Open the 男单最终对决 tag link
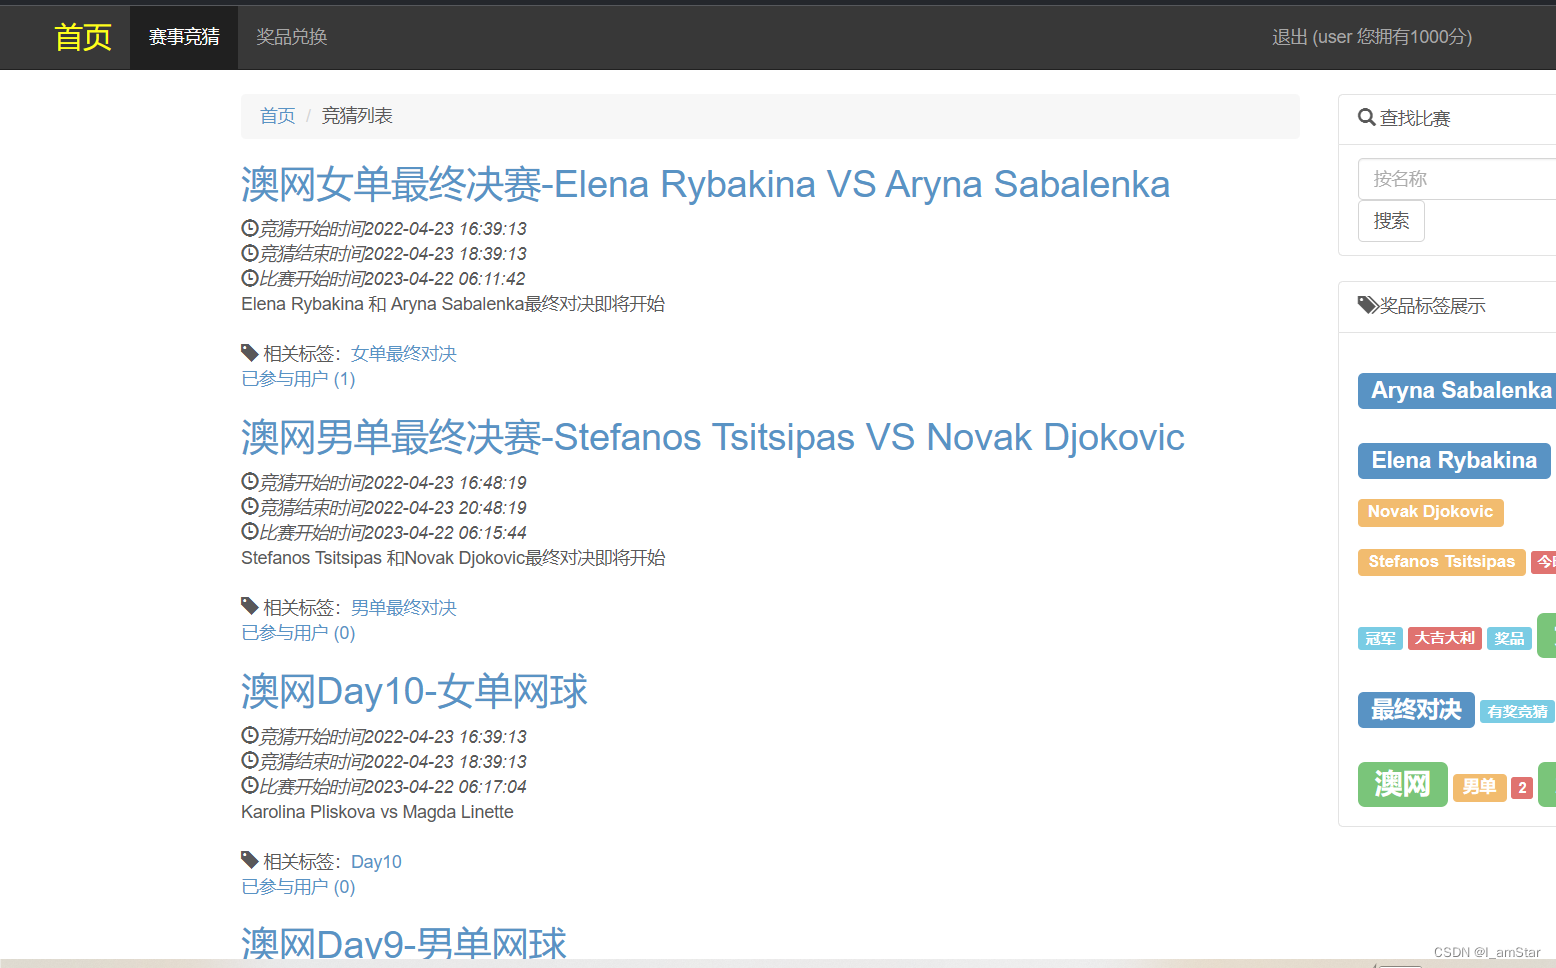This screenshot has width=1556, height=968. tap(404, 608)
